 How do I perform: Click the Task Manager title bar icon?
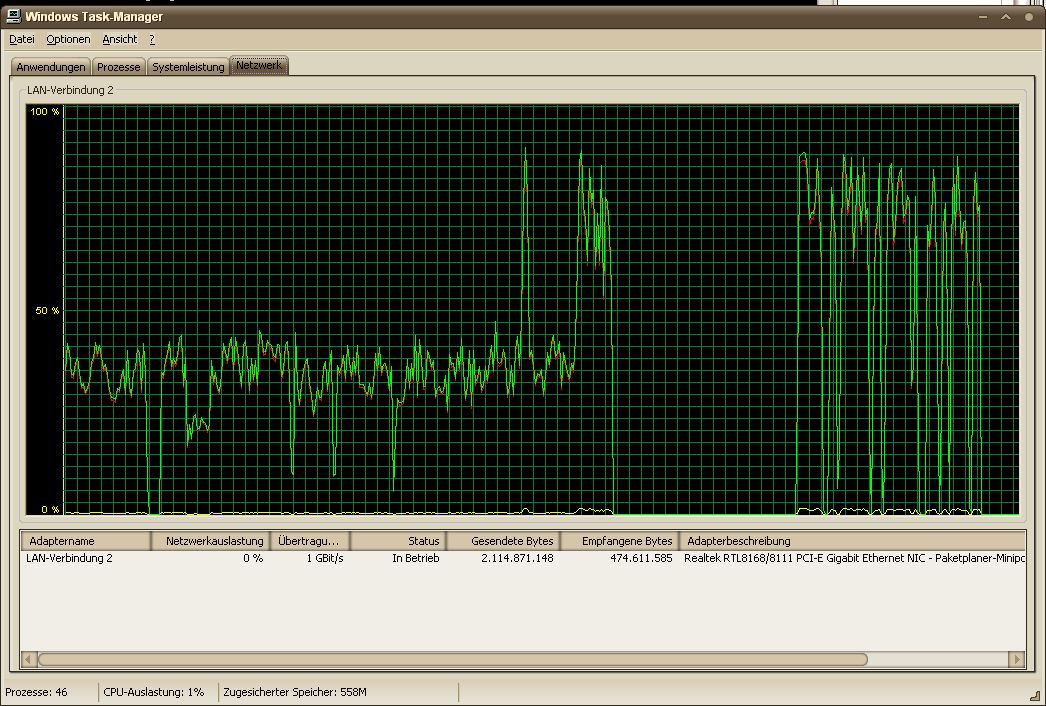[13, 16]
